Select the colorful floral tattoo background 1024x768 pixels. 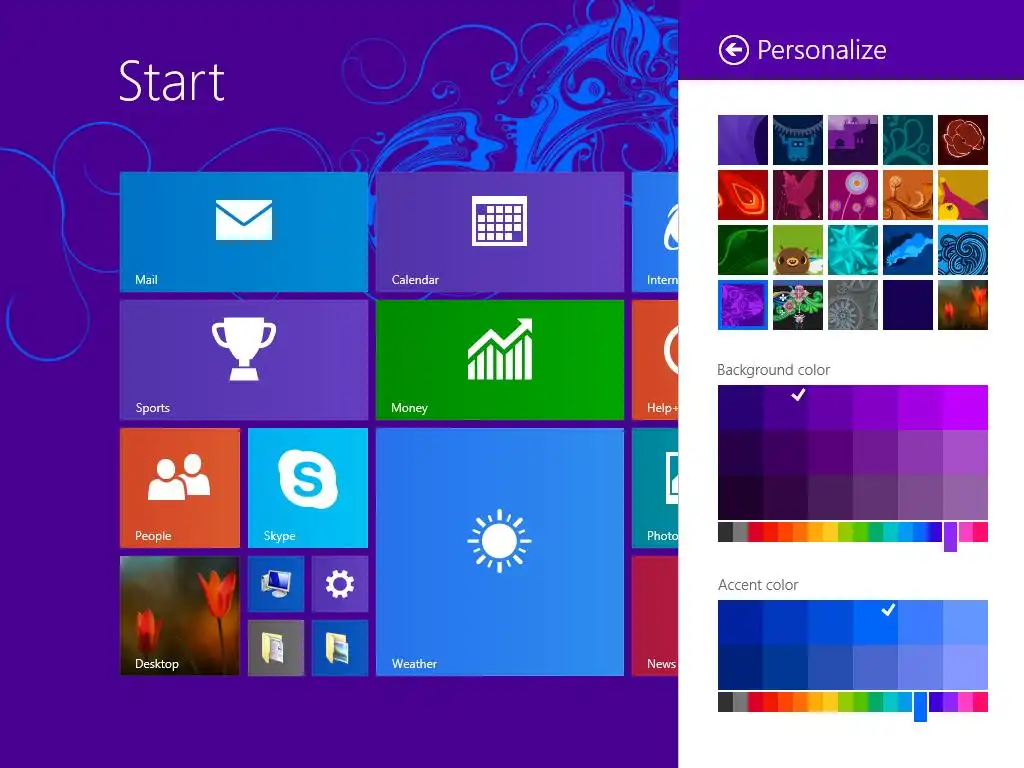click(x=797, y=305)
